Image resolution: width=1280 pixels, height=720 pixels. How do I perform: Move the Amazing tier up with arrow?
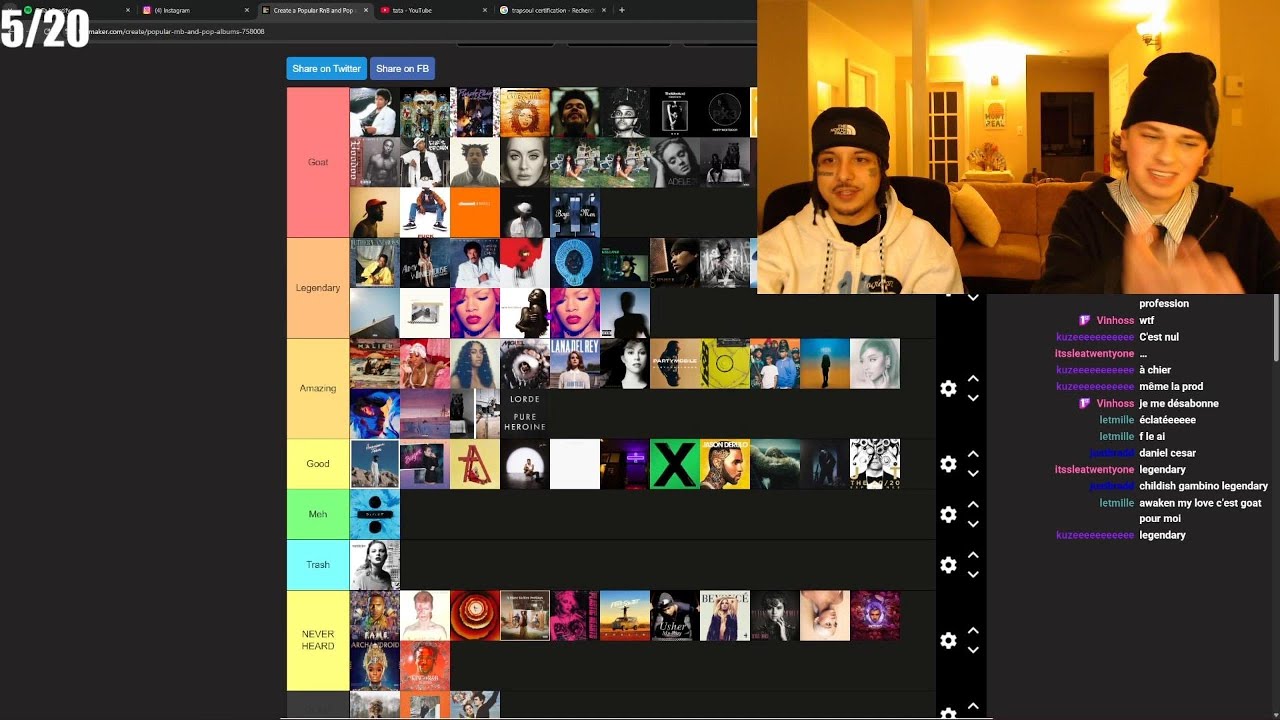[973, 379]
